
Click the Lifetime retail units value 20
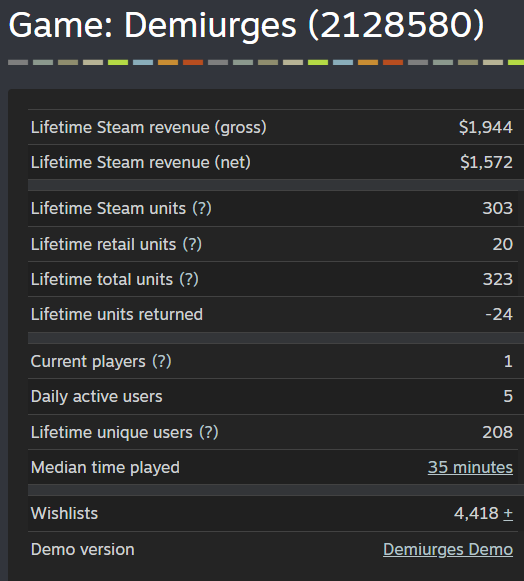coord(503,244)
